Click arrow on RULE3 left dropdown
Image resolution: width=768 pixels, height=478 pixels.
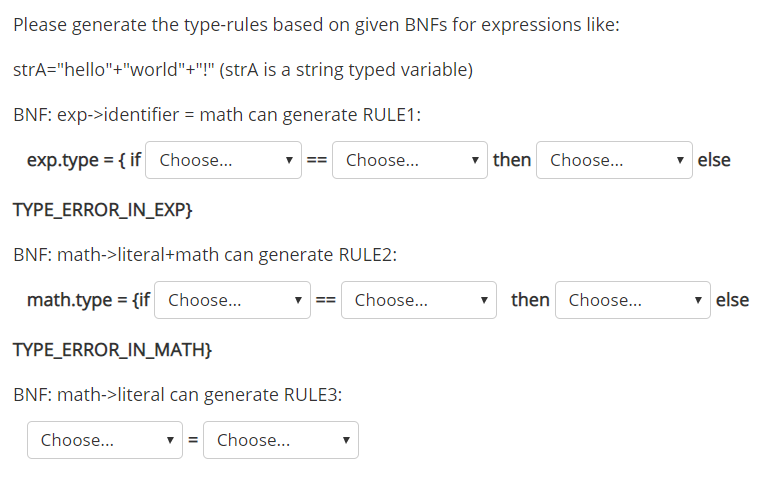(x=170, y=440)
